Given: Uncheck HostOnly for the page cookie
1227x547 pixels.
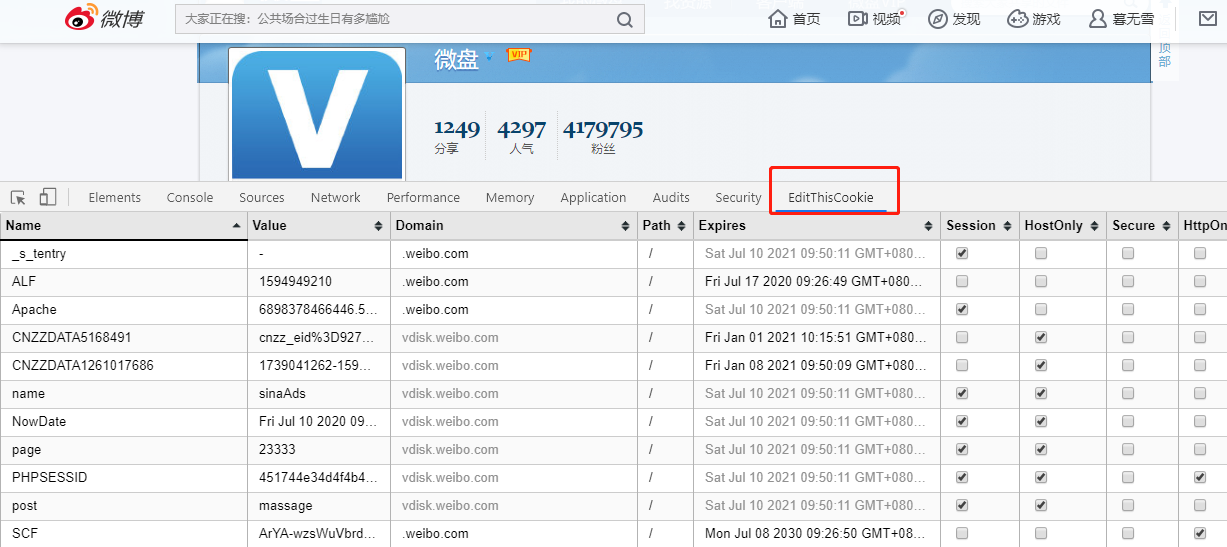Looking at the screenshot, I should tap(1041, 450).
